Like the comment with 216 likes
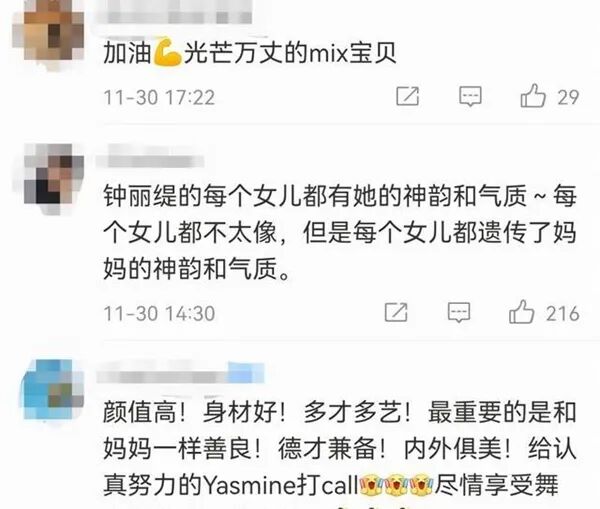 pos(521,312)
